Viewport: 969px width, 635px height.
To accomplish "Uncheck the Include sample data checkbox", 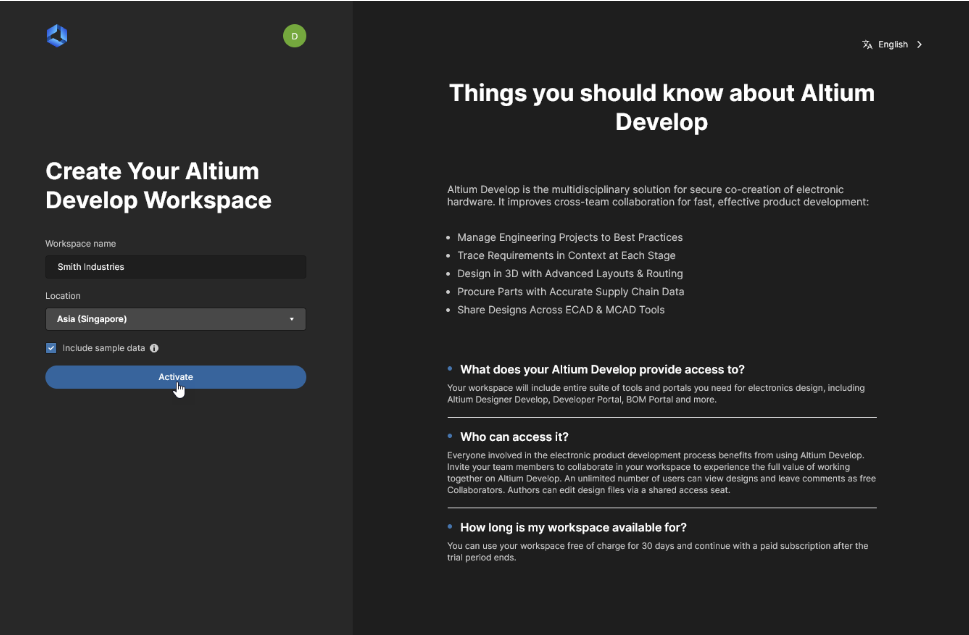I will pyautogui.click(x=51, y=348).
